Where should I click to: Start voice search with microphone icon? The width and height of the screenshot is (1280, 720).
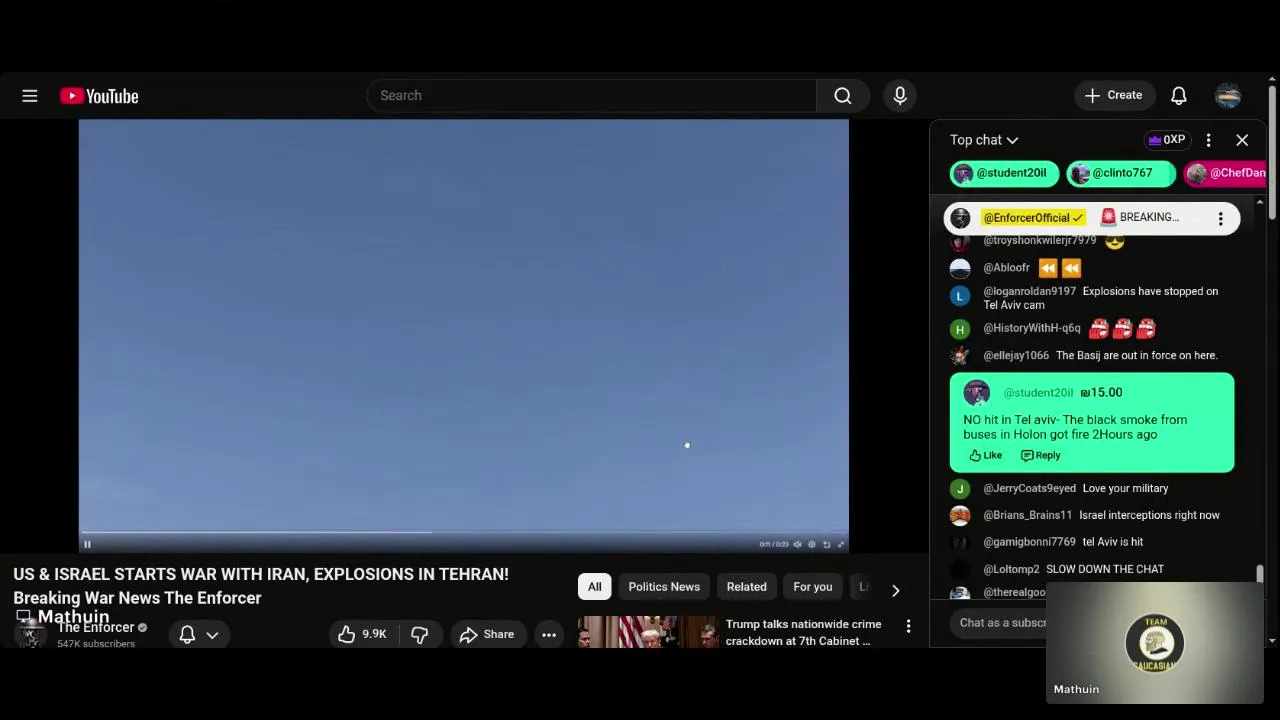(x=900, y=96)
